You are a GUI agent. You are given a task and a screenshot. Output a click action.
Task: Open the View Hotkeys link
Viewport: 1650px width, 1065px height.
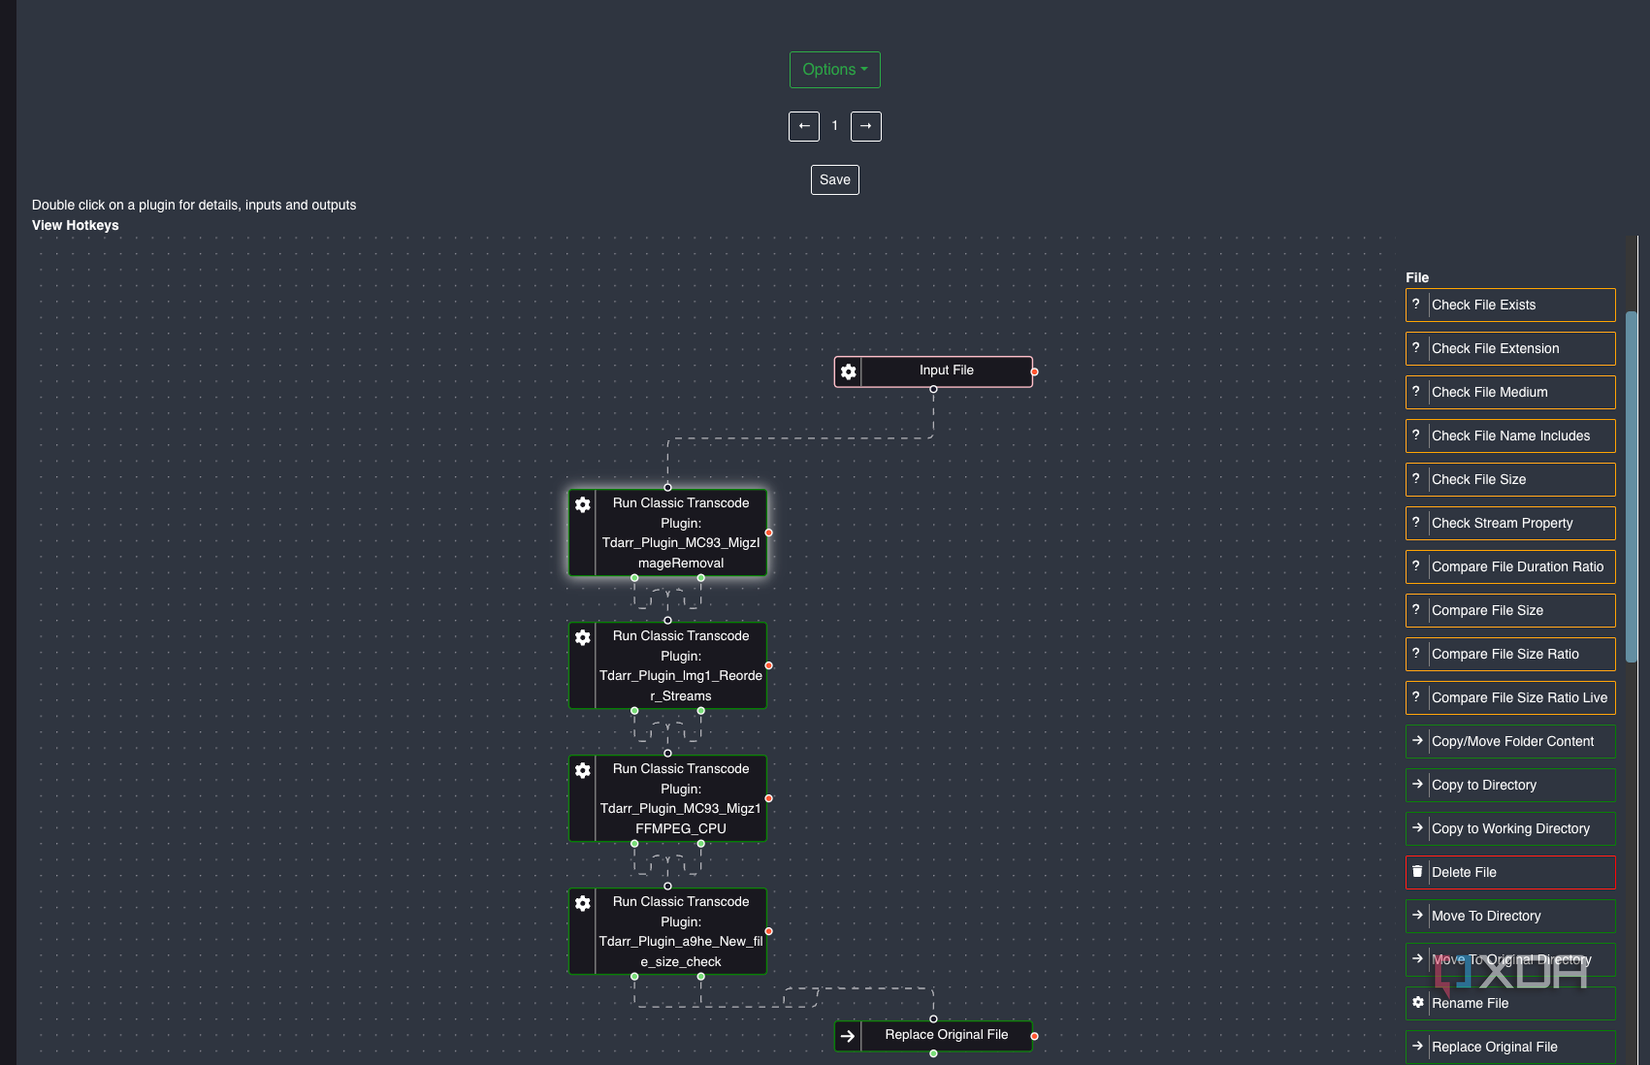[x=75, y=225]
